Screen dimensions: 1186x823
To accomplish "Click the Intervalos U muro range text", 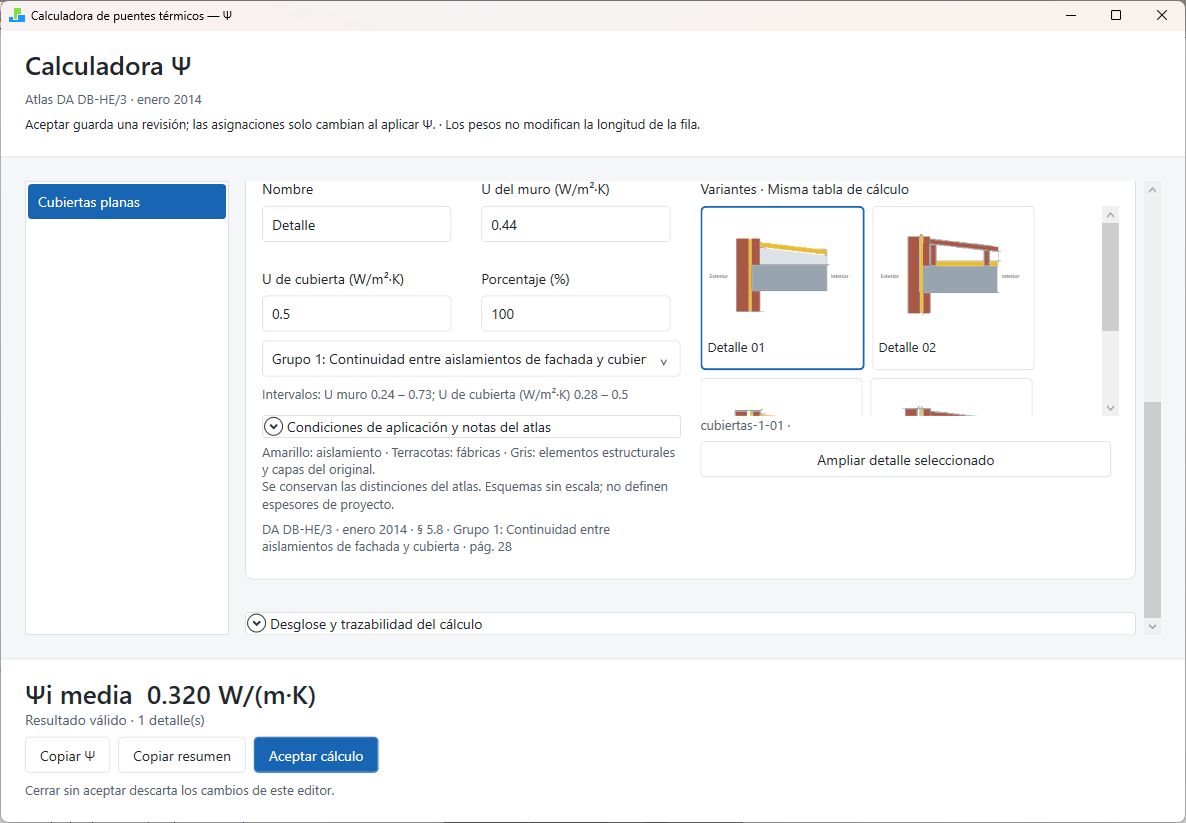I will tap(445, 394).
